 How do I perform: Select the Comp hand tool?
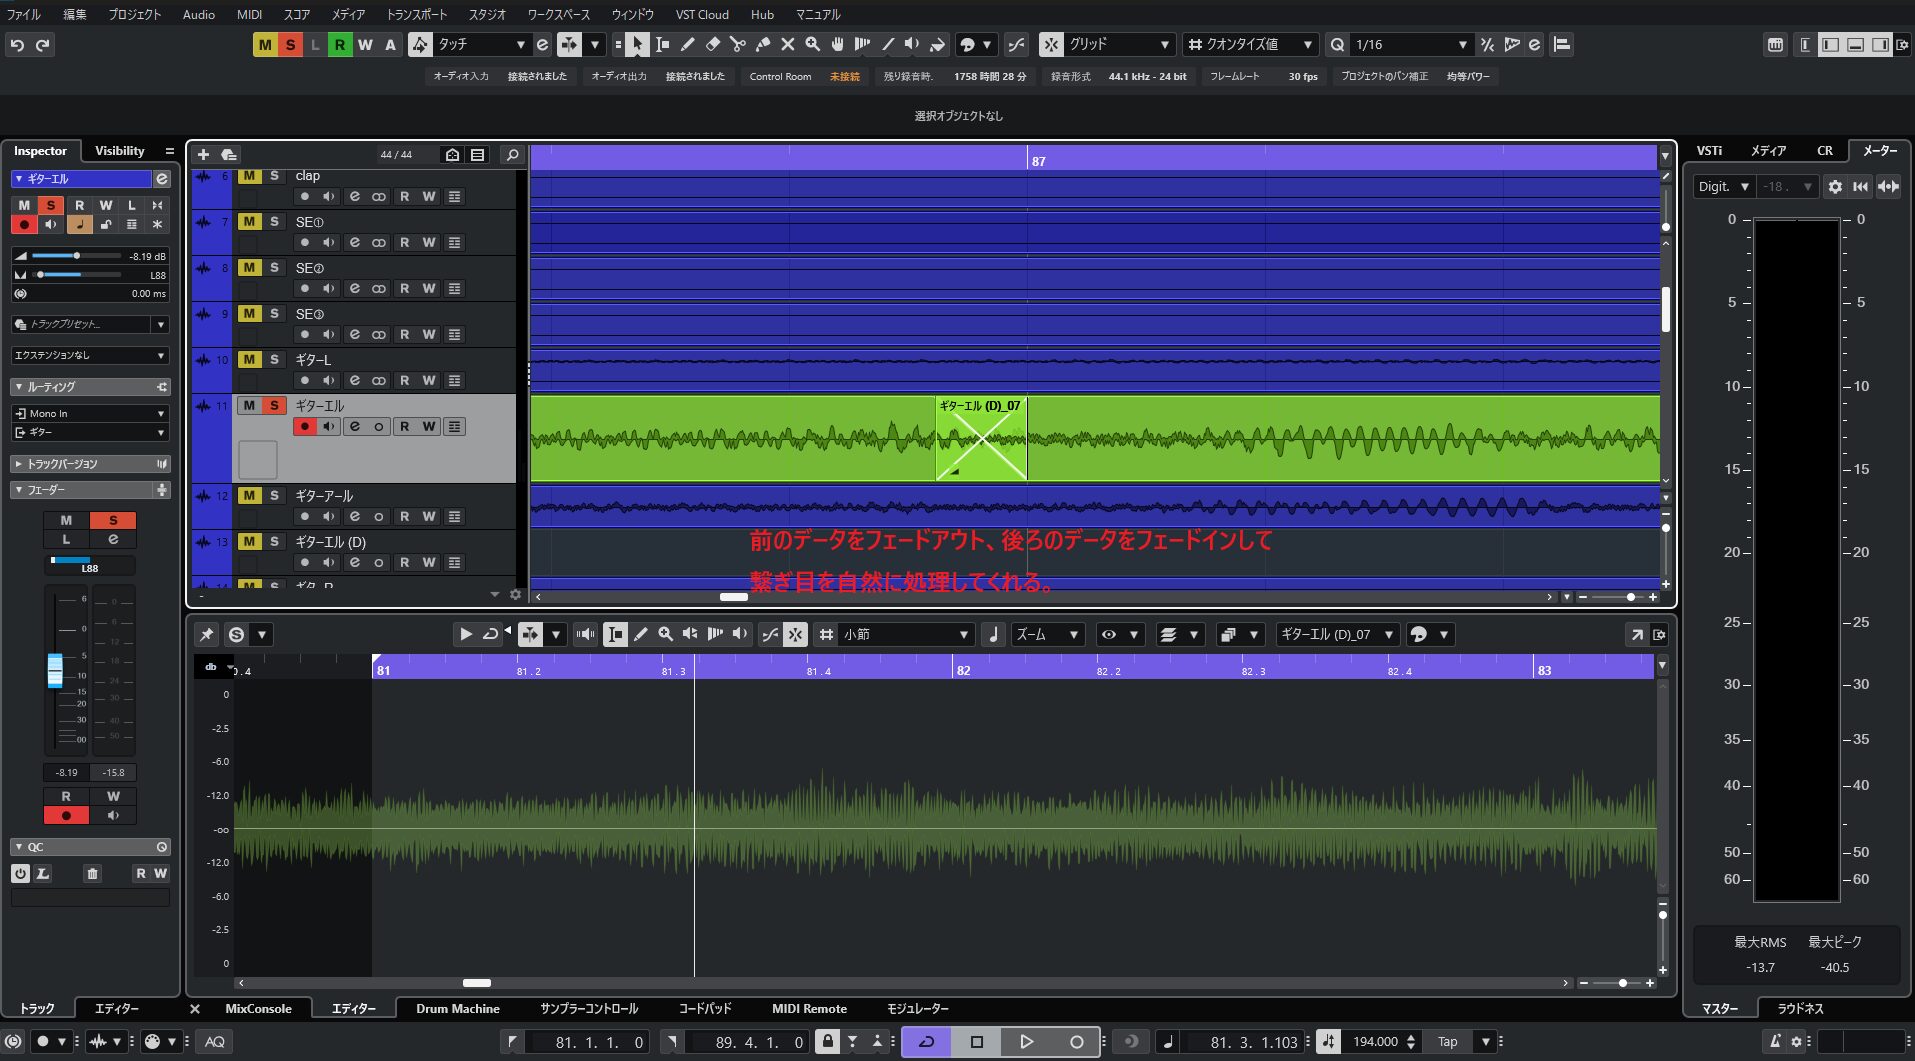pos(837,44)
